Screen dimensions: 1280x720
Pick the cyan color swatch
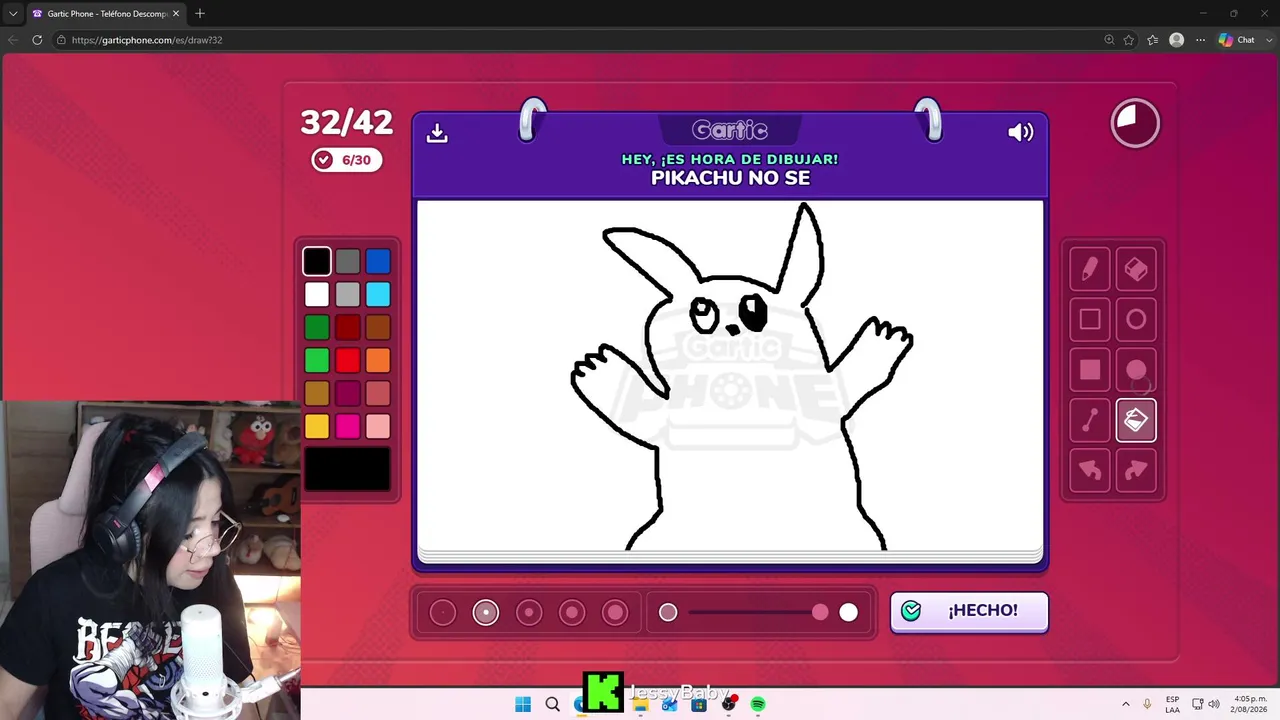[378, 294]
